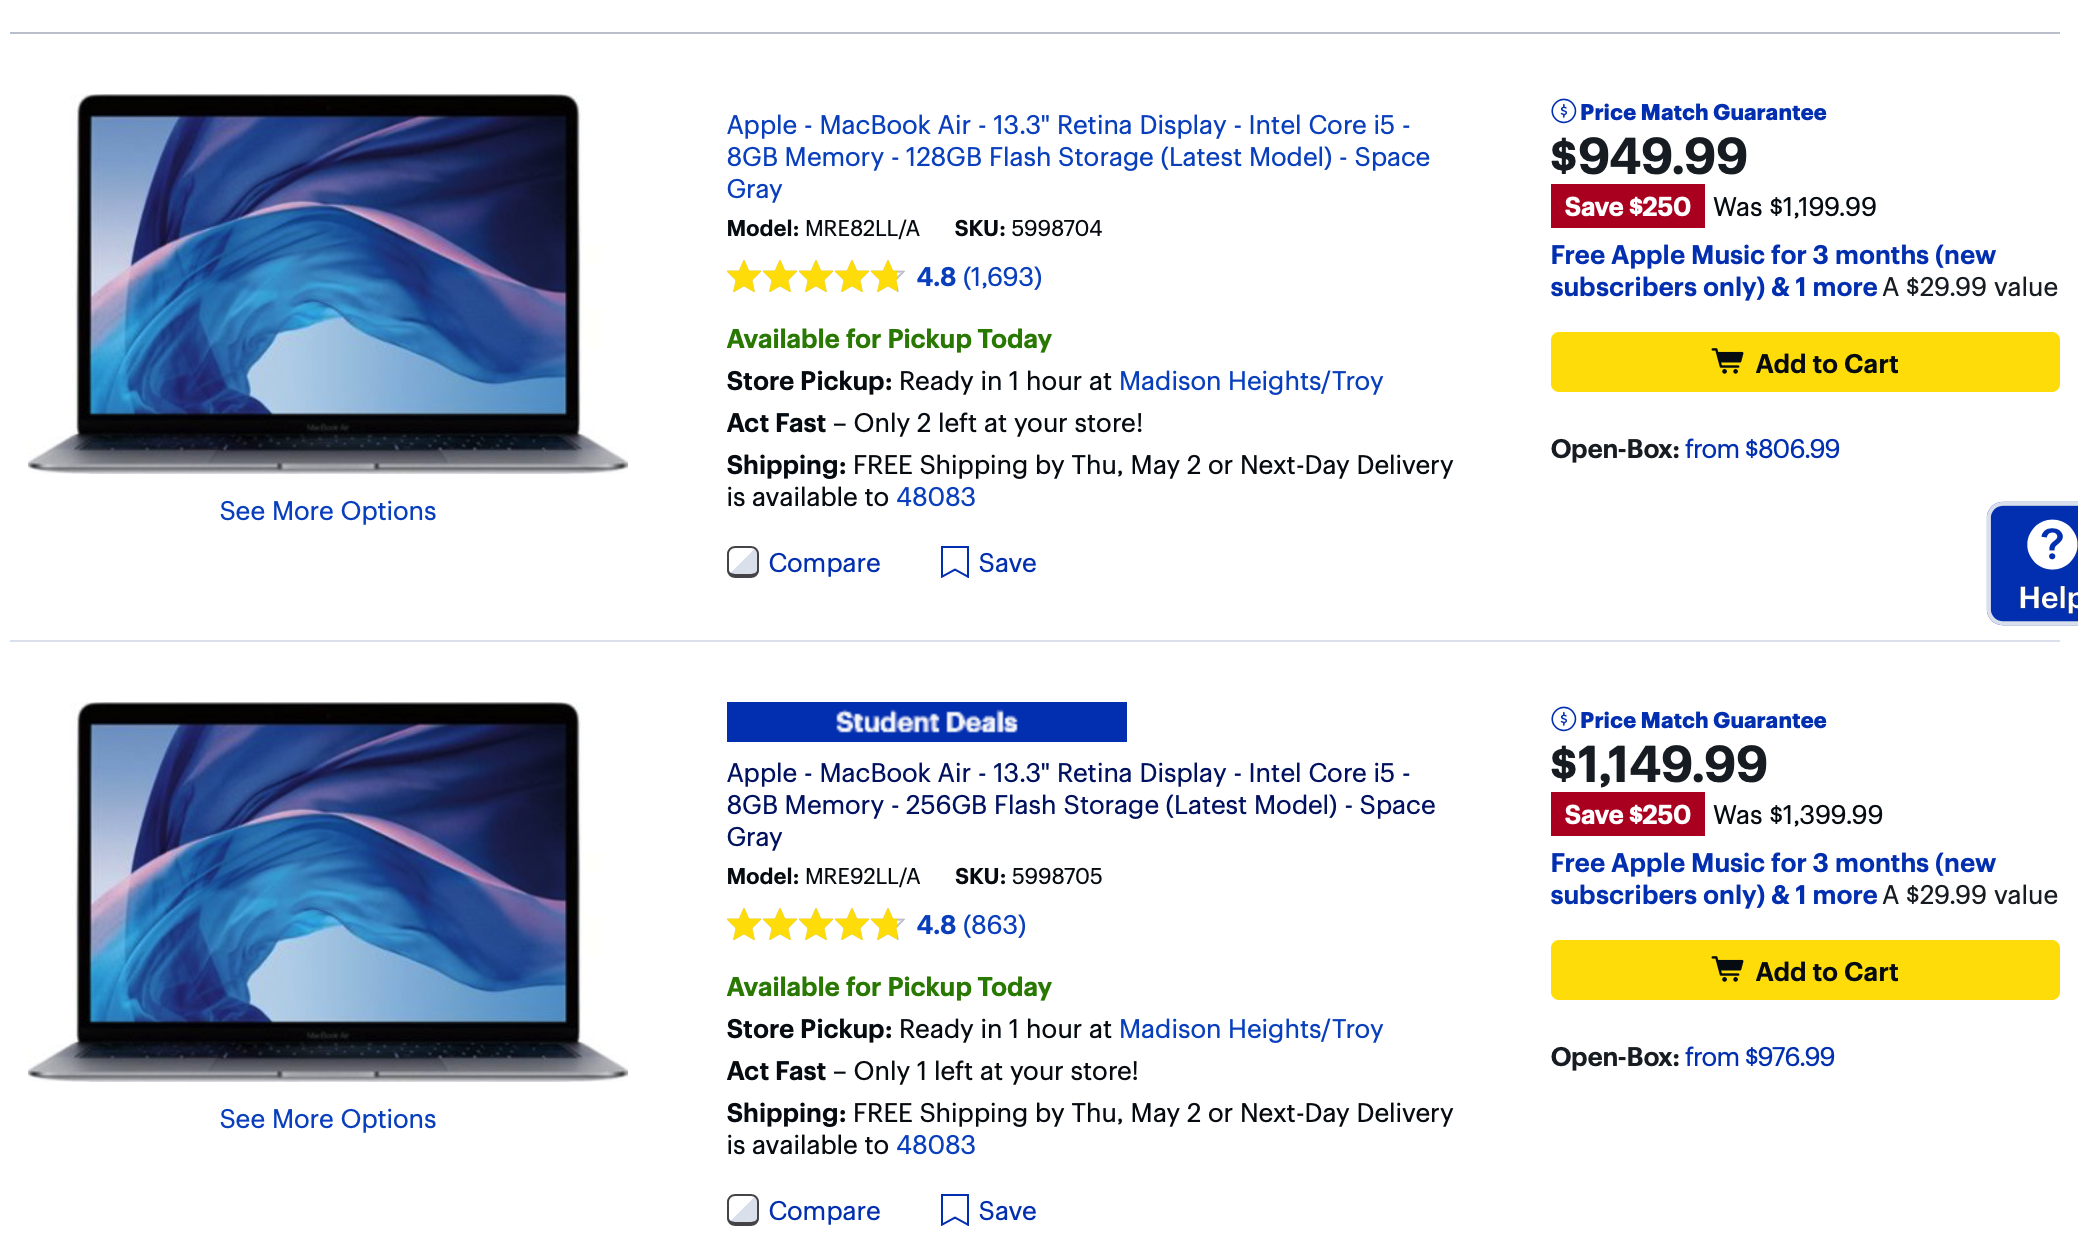
Task: Click the bookmark Save icon for the 128GB MacBook Air
Action: point(954,563)
